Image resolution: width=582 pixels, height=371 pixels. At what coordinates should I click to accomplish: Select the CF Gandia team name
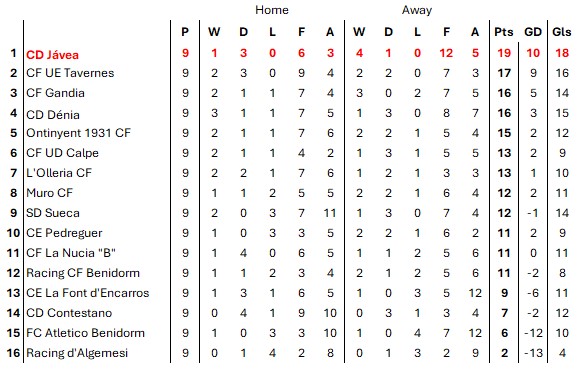(55, 93)
